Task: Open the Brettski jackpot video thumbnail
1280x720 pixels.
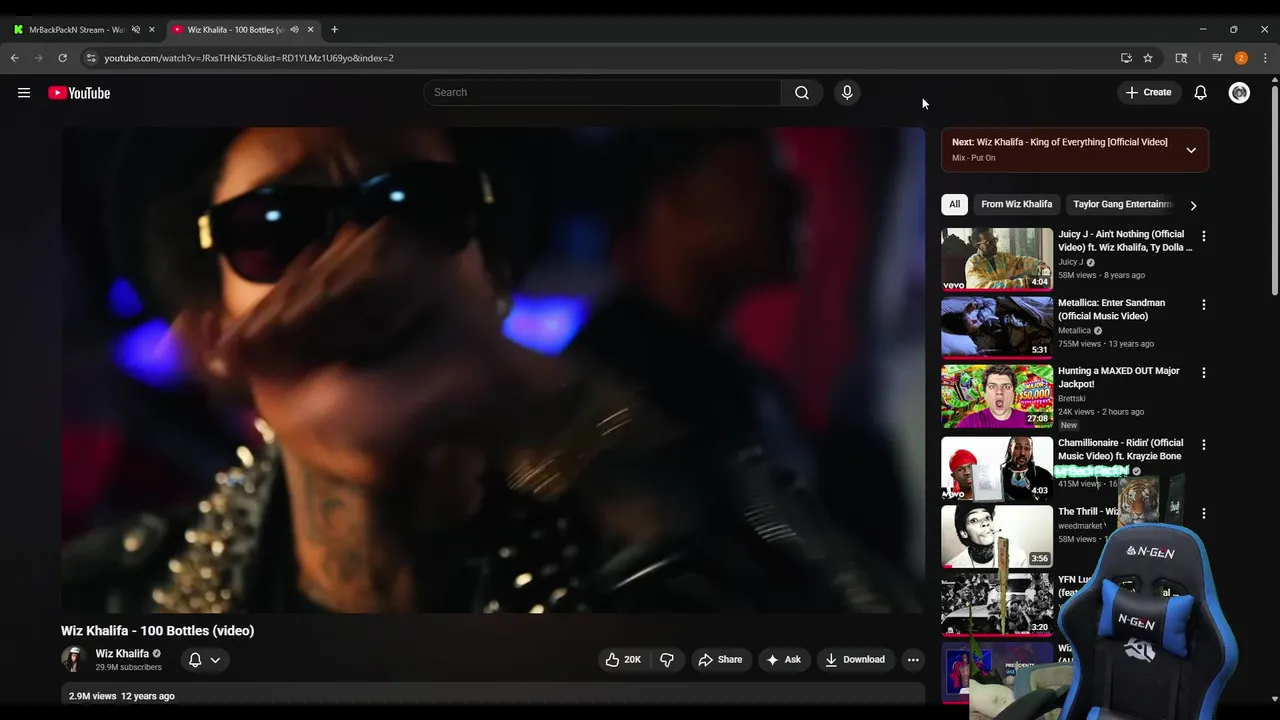Action: click(997, 396)
